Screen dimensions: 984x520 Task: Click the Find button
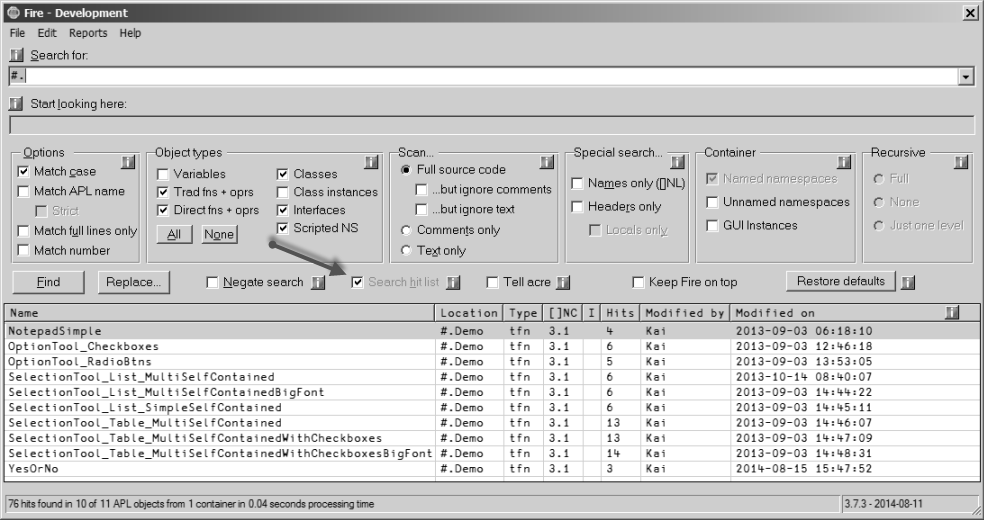coord(48,282)
